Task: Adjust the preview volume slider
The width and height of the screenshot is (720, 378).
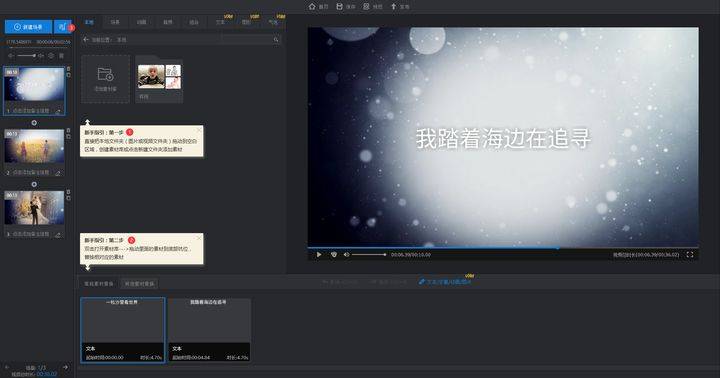Action: coord(369,254)
